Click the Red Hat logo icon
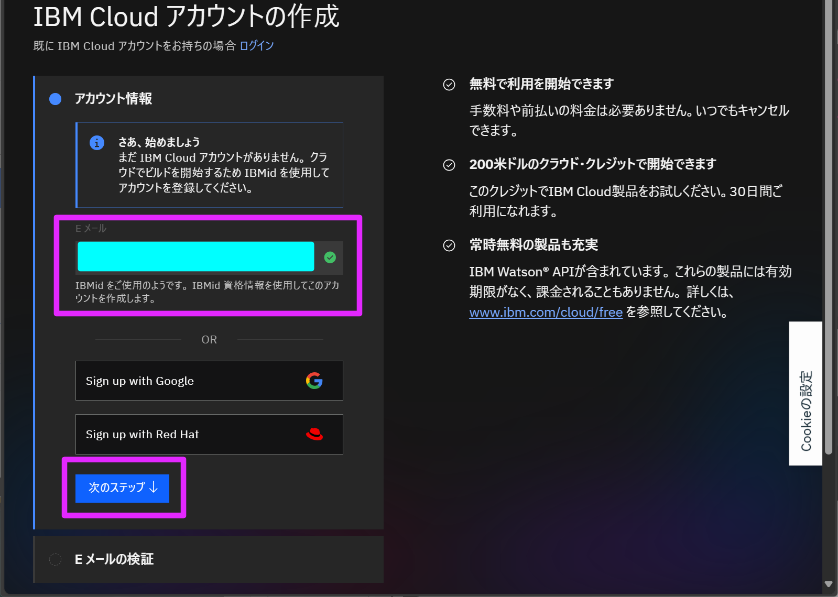This screenshot has height=597, width=838. [314, 434]
